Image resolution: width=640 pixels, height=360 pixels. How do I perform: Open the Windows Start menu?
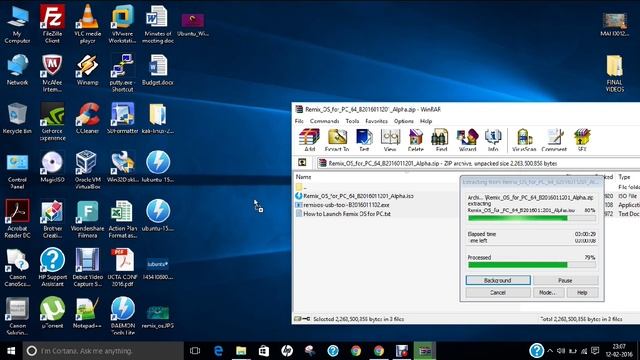click(x=11, y=351)
